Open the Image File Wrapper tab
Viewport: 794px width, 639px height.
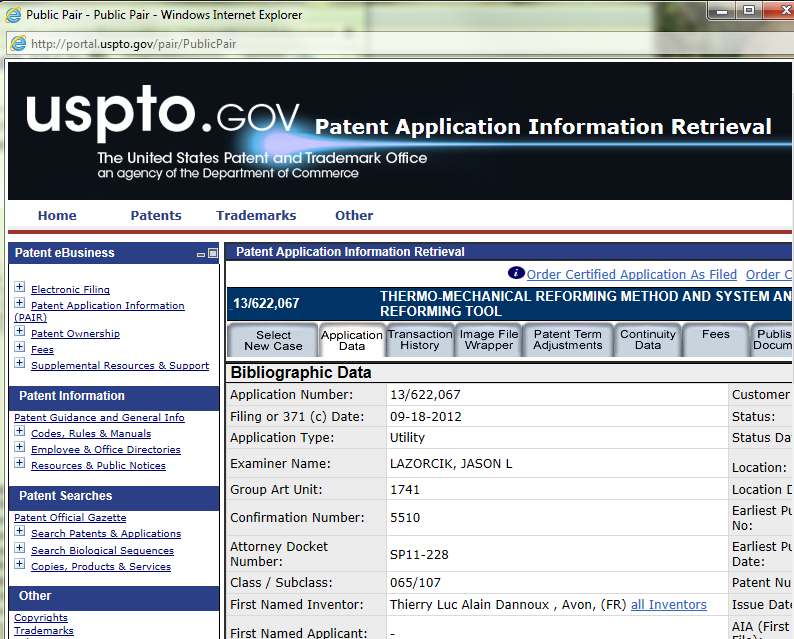point(489,340)
